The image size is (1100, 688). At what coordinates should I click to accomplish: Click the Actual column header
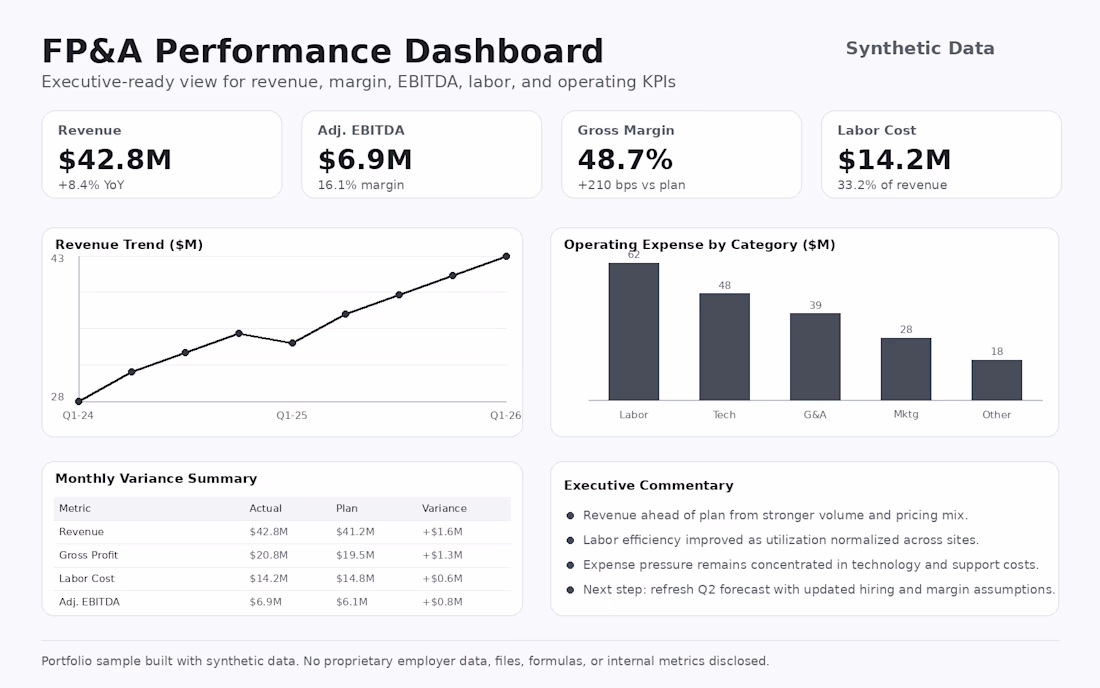click(265, 508)
